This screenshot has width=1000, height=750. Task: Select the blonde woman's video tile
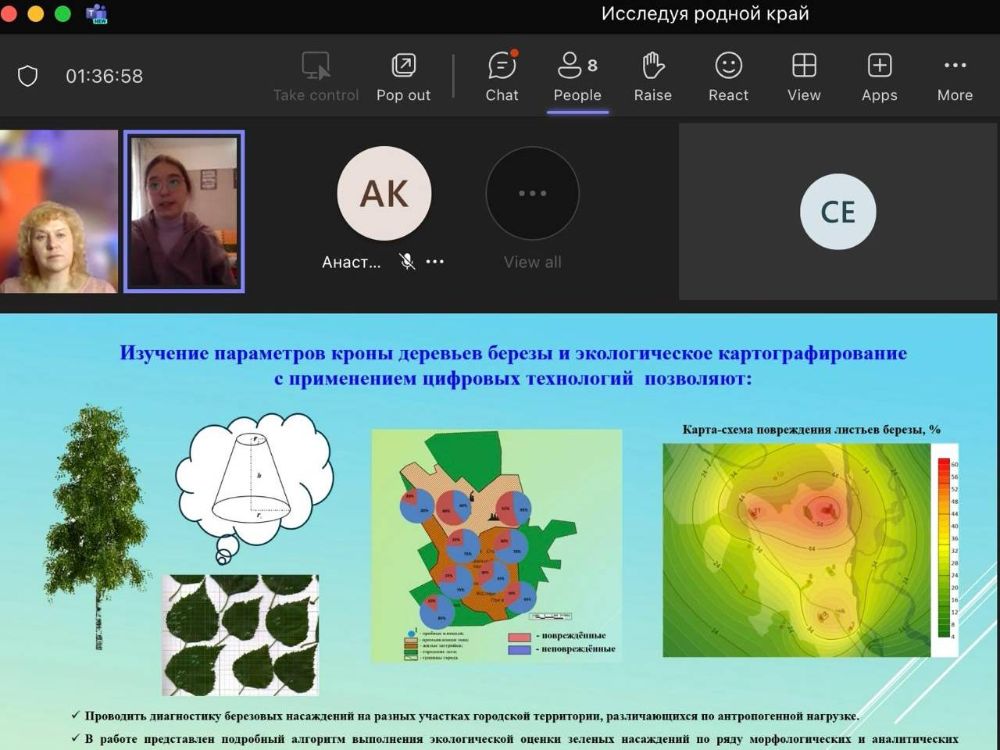click(x=58, y=212)
